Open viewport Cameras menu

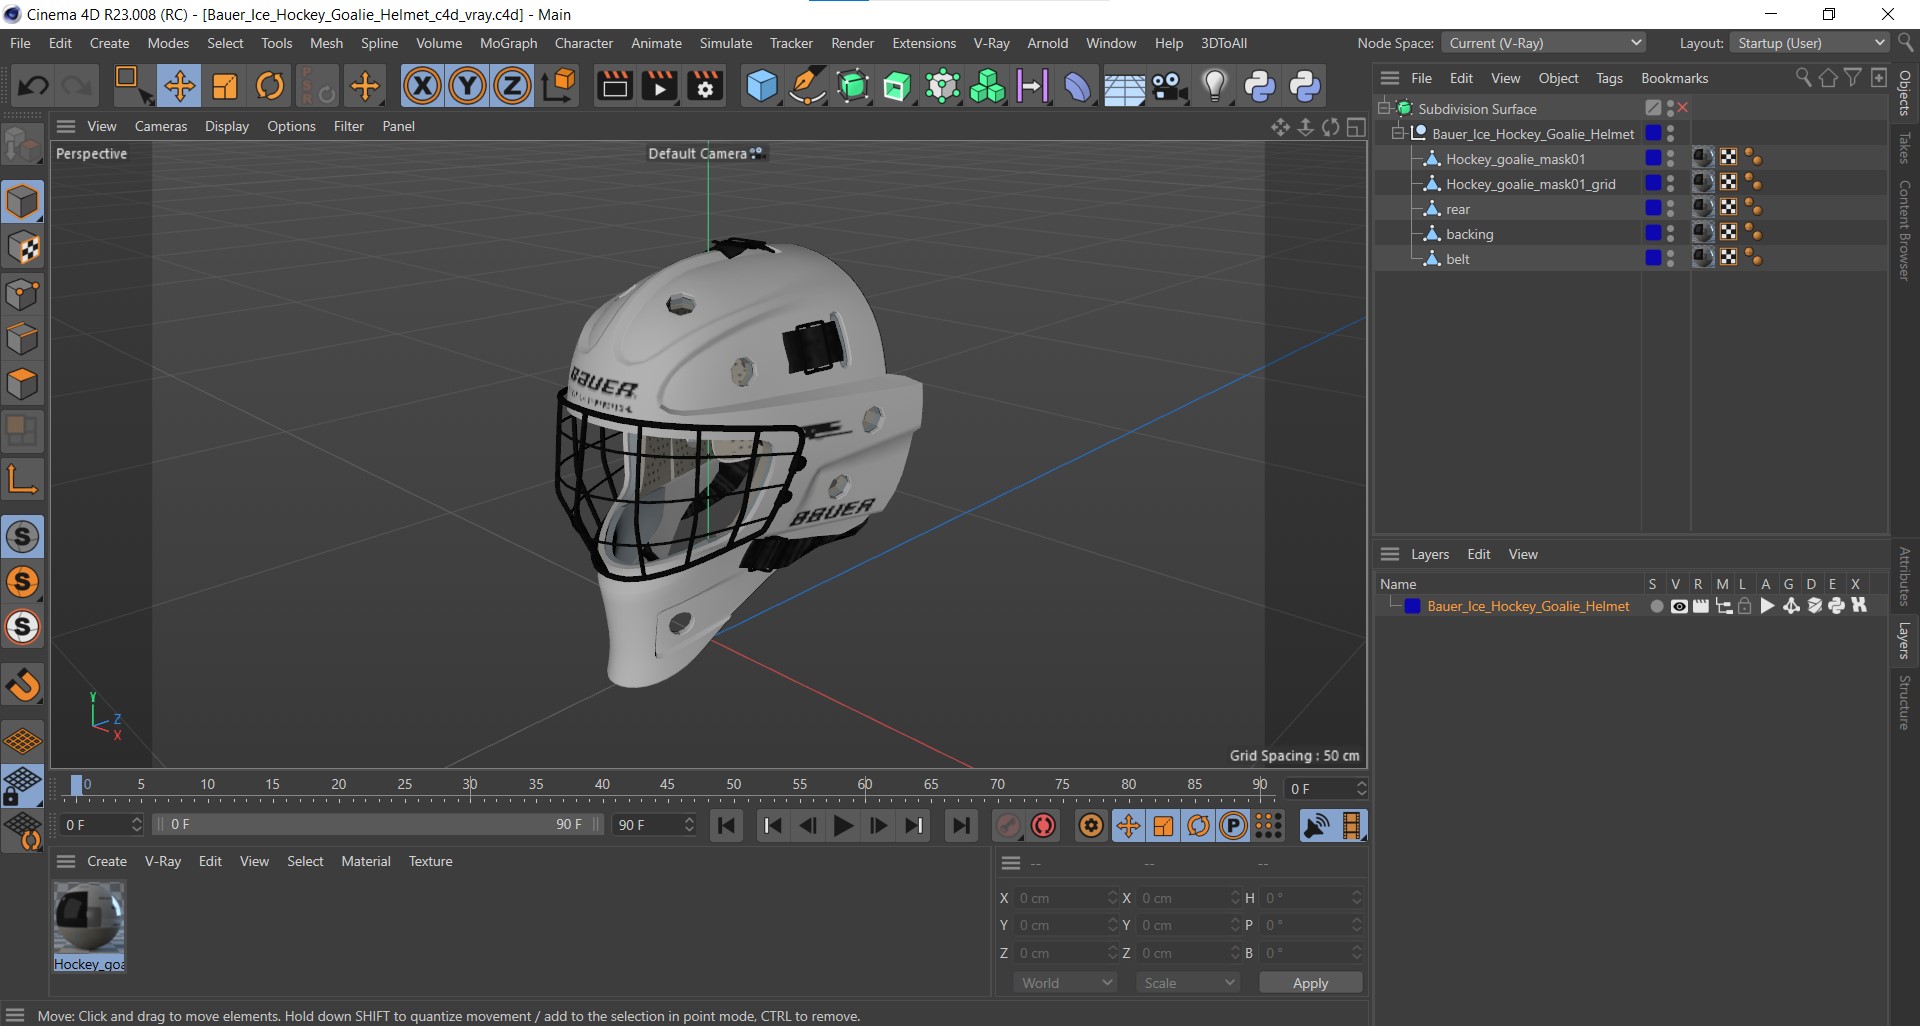(161, 126)
